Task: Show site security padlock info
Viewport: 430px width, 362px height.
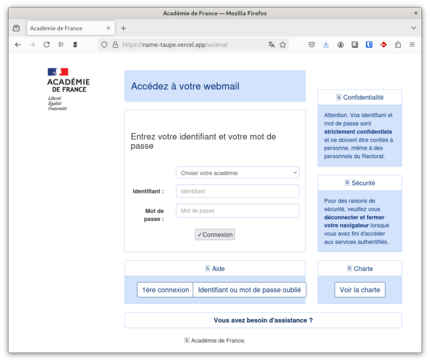Action: click(115, 44)
